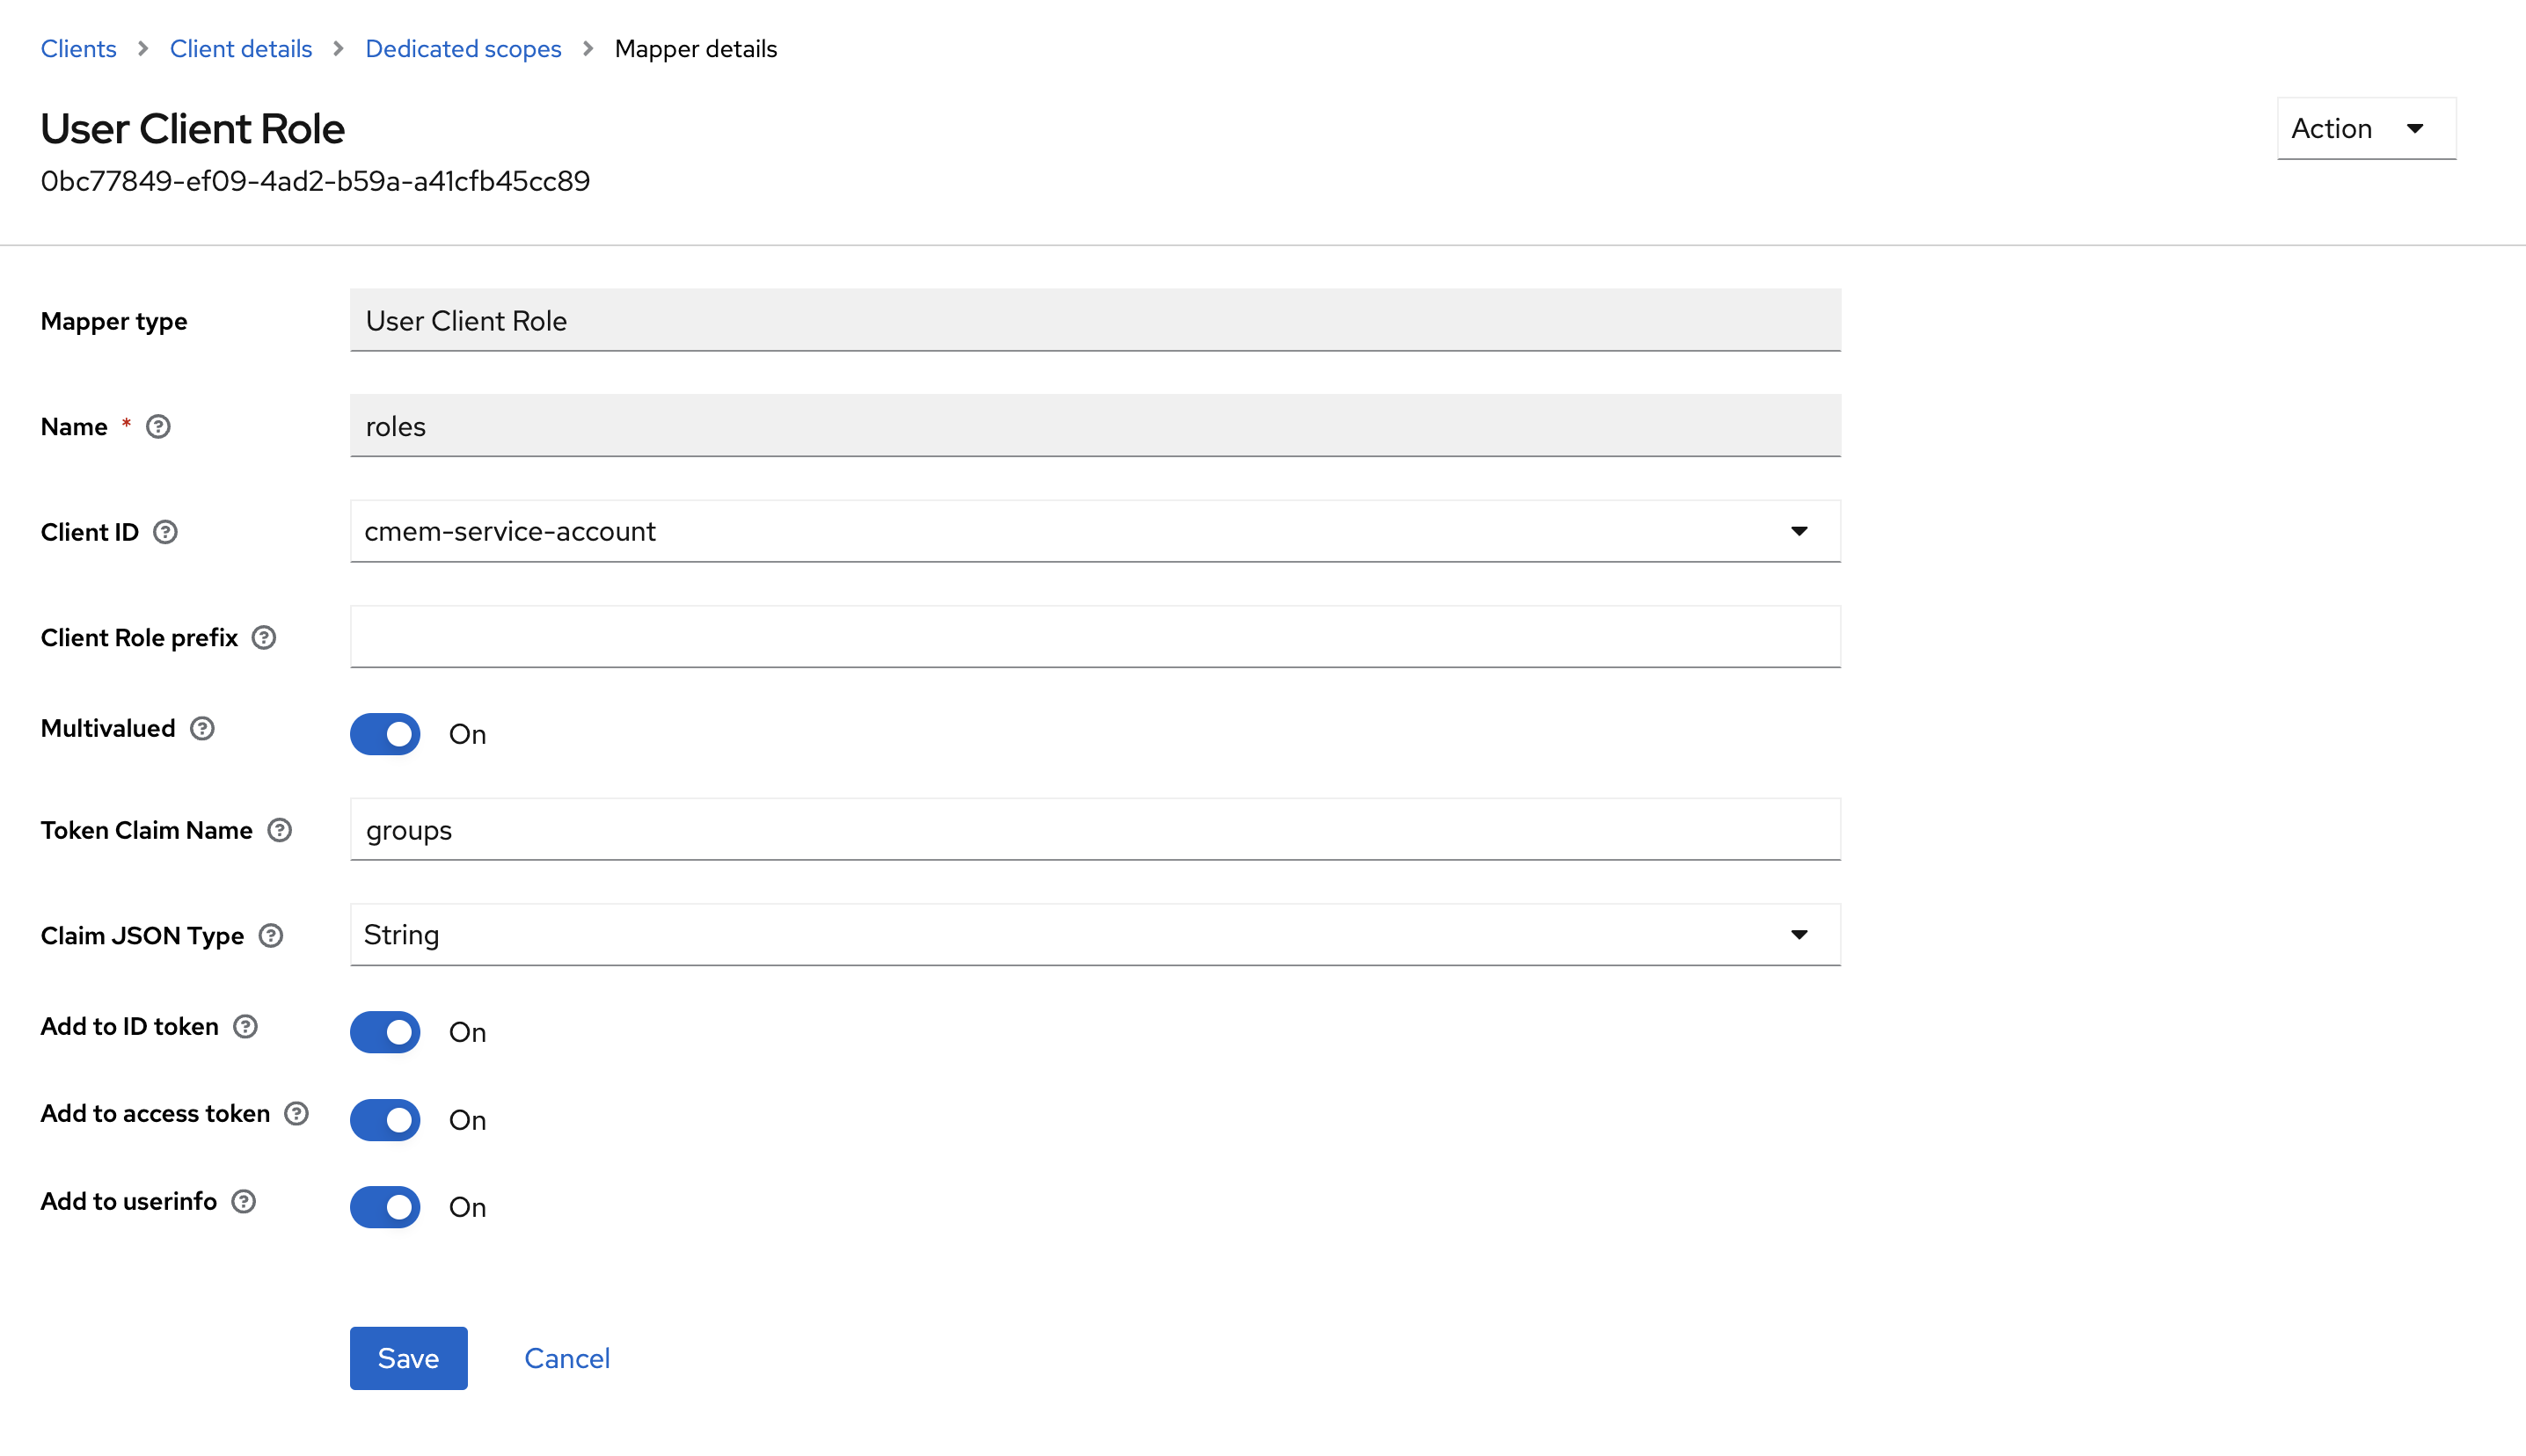The image size is (2526, 1456).
Task: Disable the Add to access token switch
Action: [x=385, y=1120]
